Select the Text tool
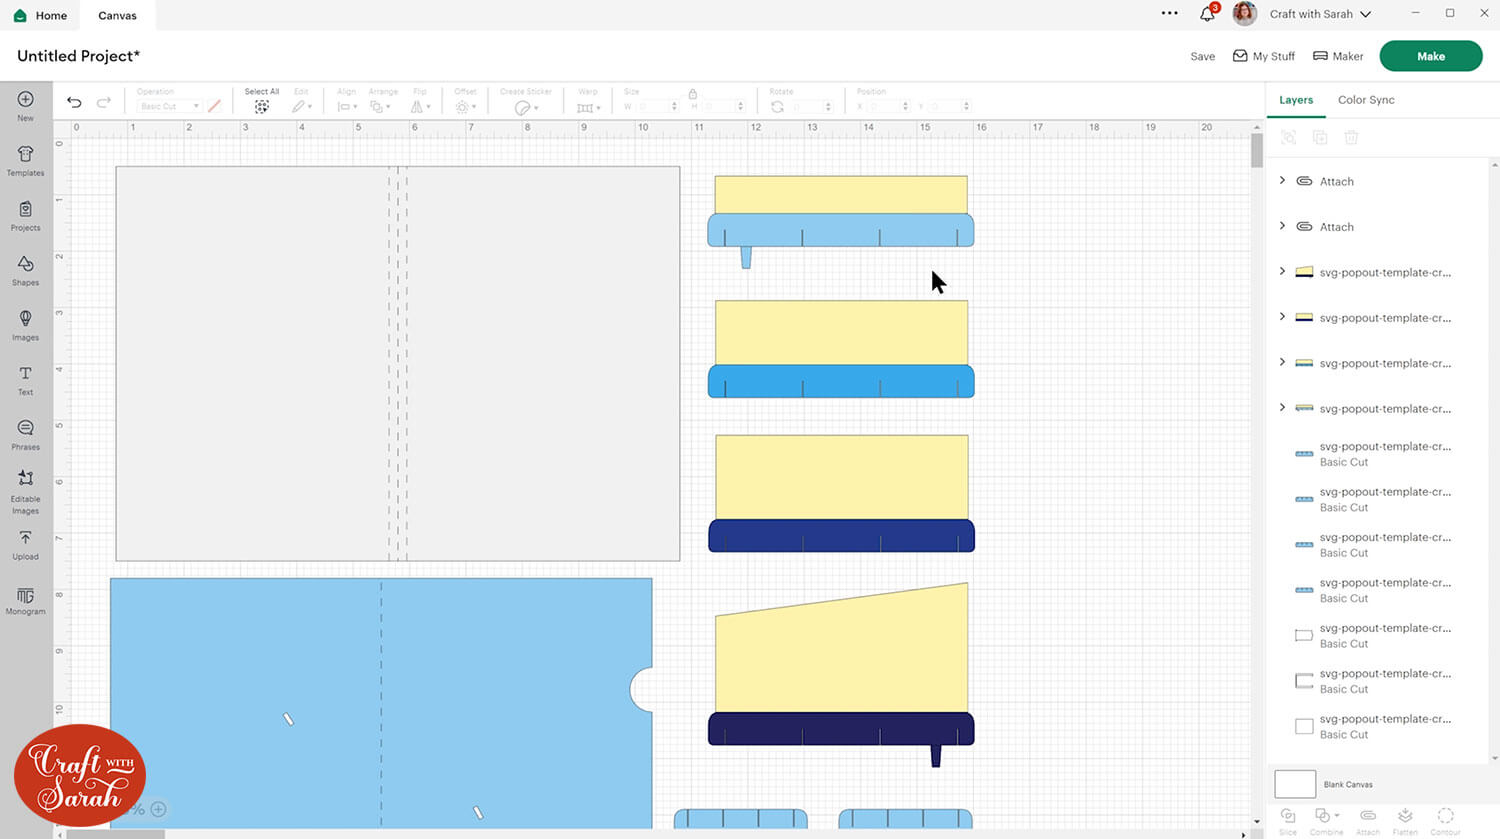The height and width of the screenshot is (839, 1500). click(x=25, y=379)
